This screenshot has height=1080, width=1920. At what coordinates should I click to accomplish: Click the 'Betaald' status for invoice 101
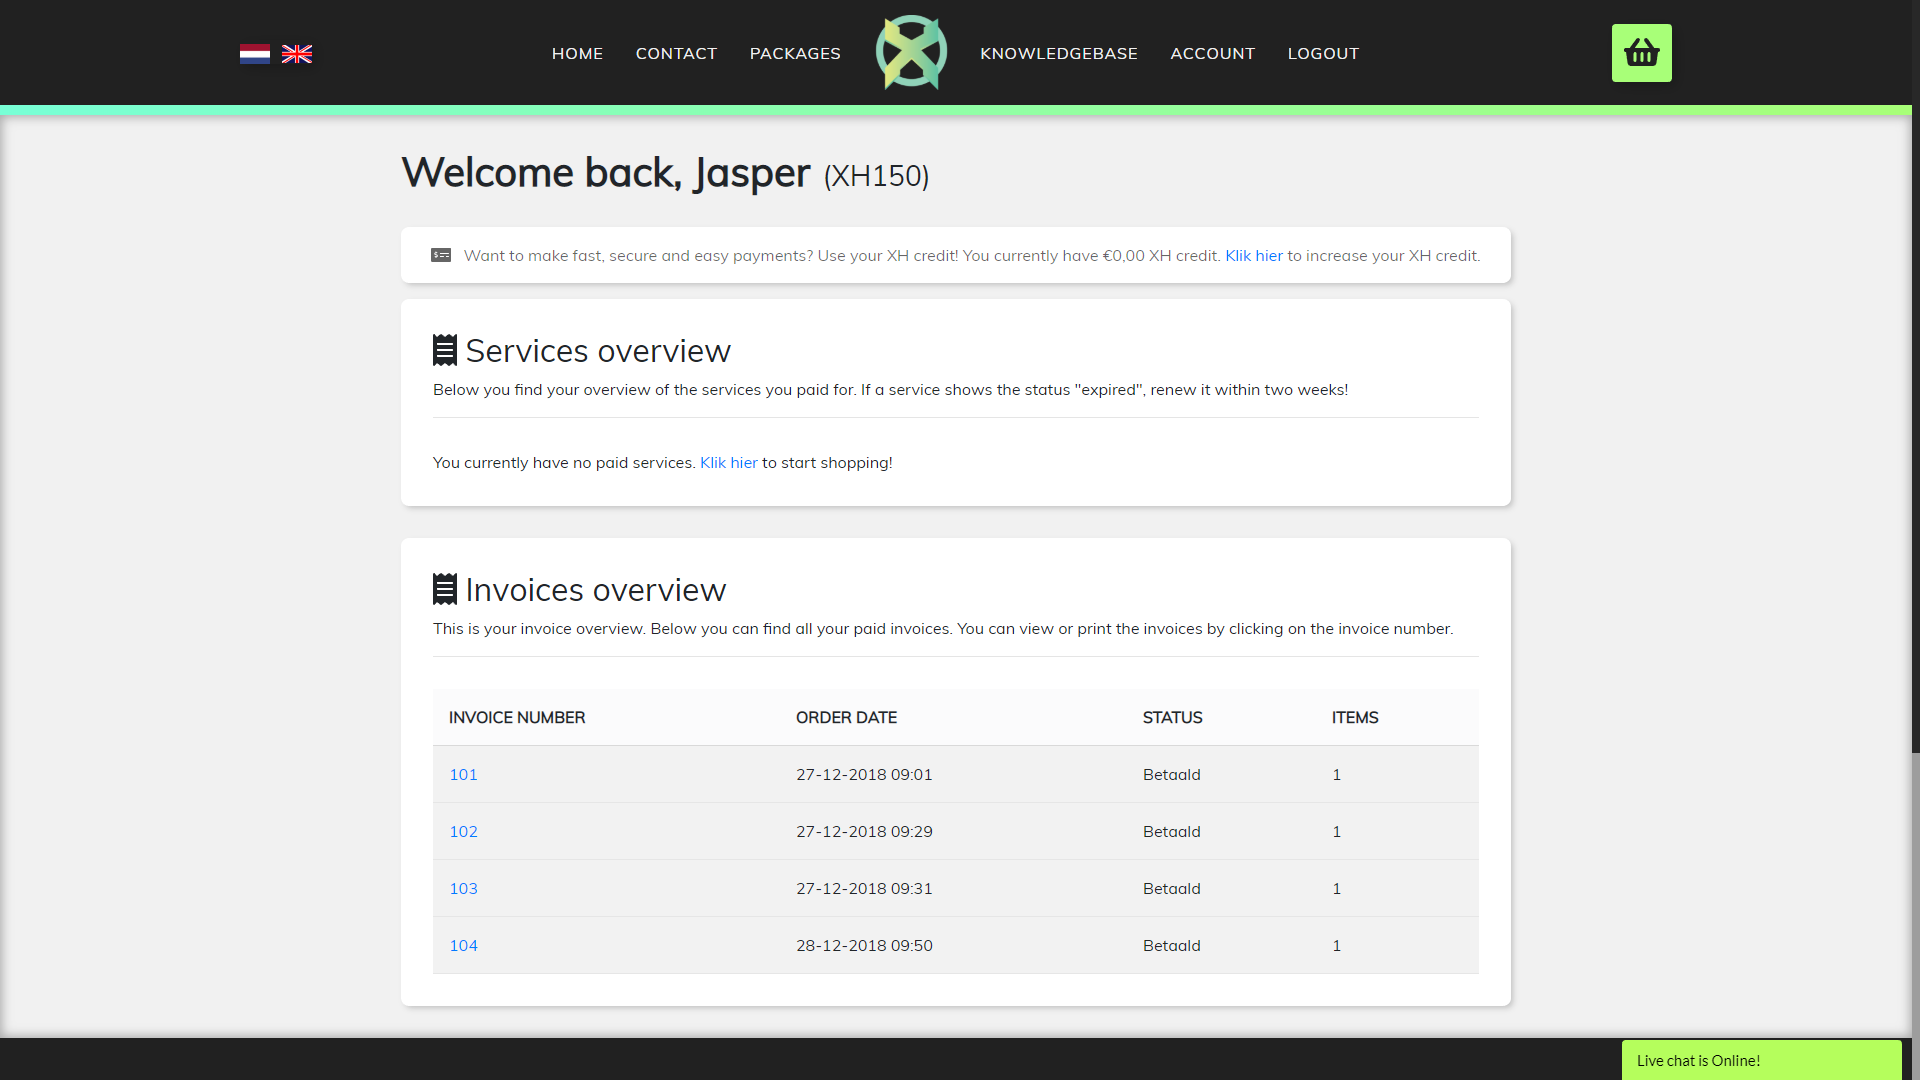(x=1171, y=774)
